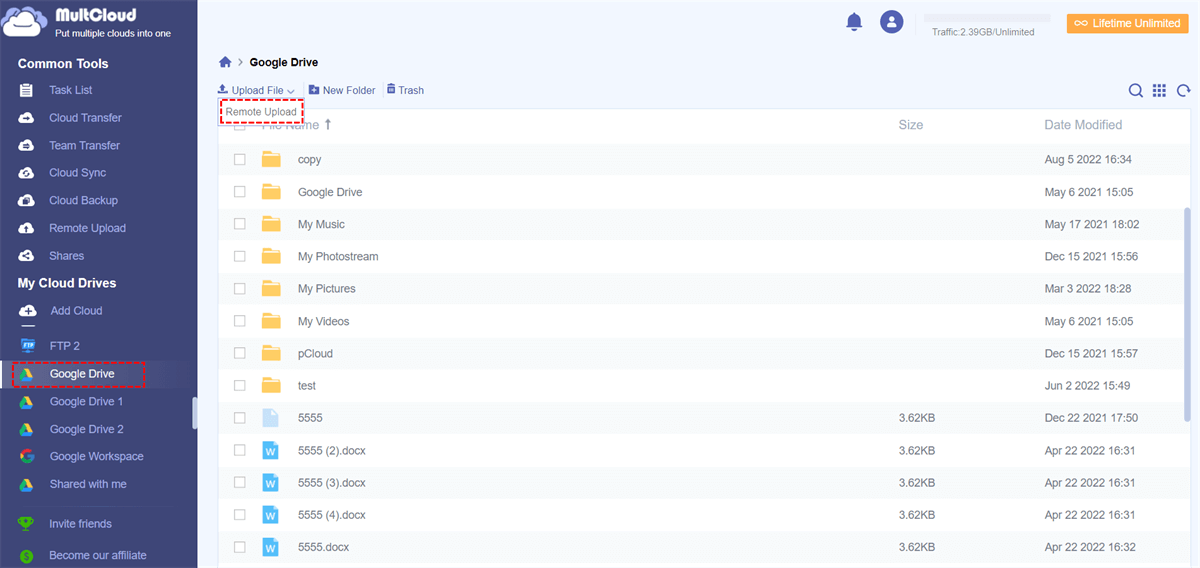Choose Remote Upload from dropdown
Image resolution: width=1200 pixels, height=568 pixels.
pyautogui.click(x=261, y=112)
